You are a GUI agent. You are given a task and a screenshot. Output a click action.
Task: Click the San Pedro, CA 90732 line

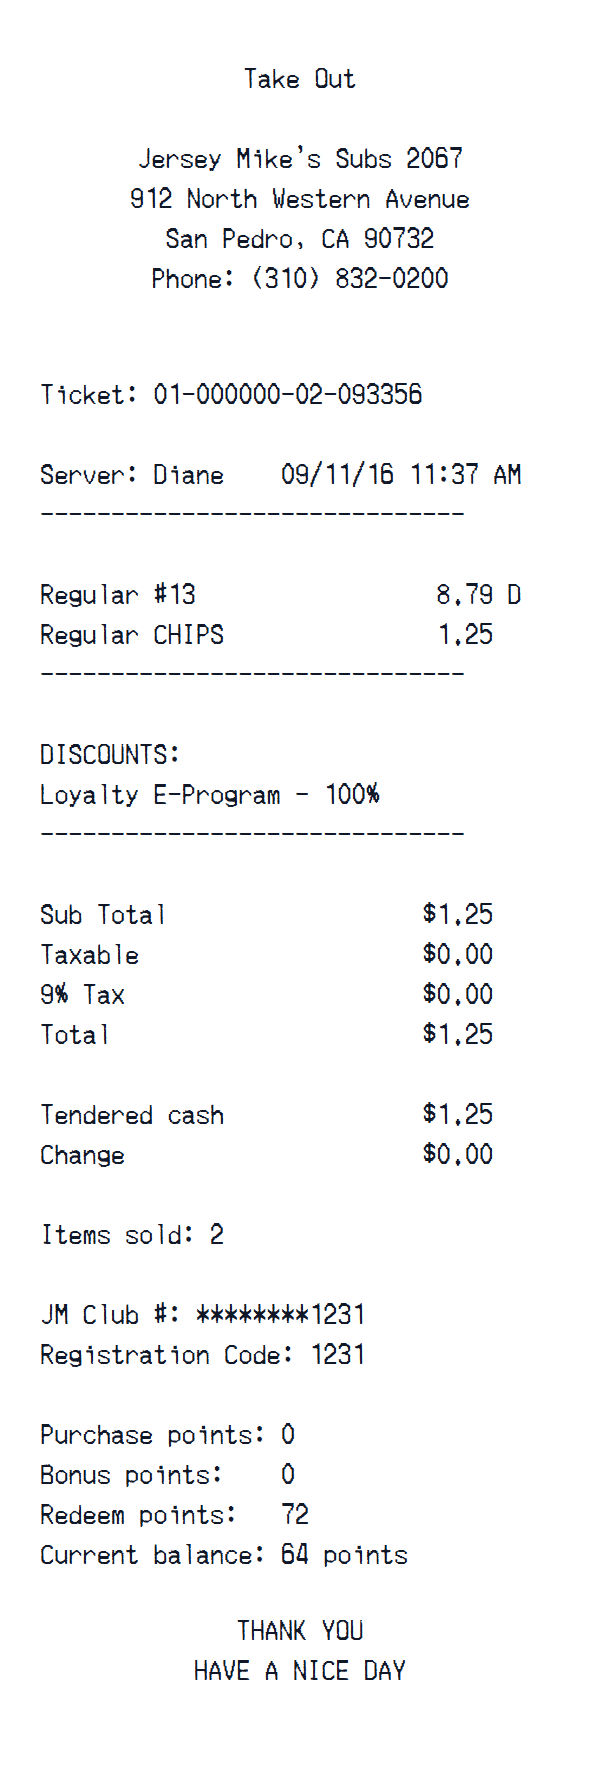(299, 239)
